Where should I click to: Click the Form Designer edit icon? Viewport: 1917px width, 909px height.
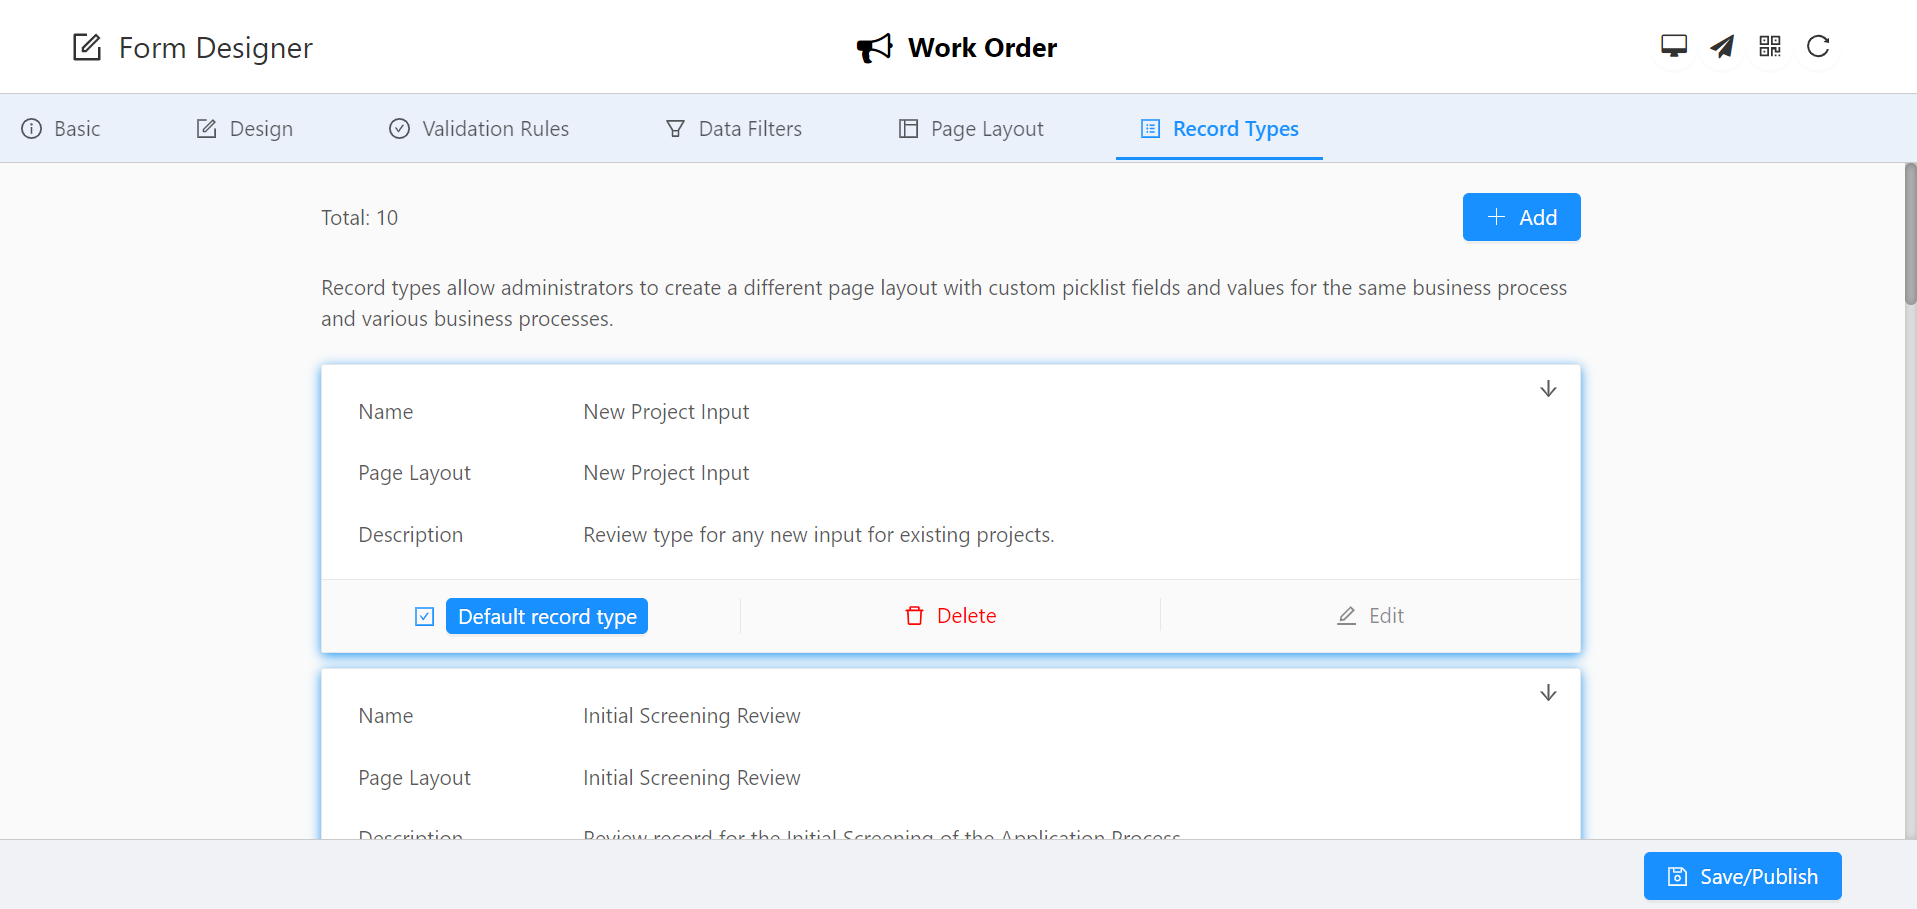87,47
